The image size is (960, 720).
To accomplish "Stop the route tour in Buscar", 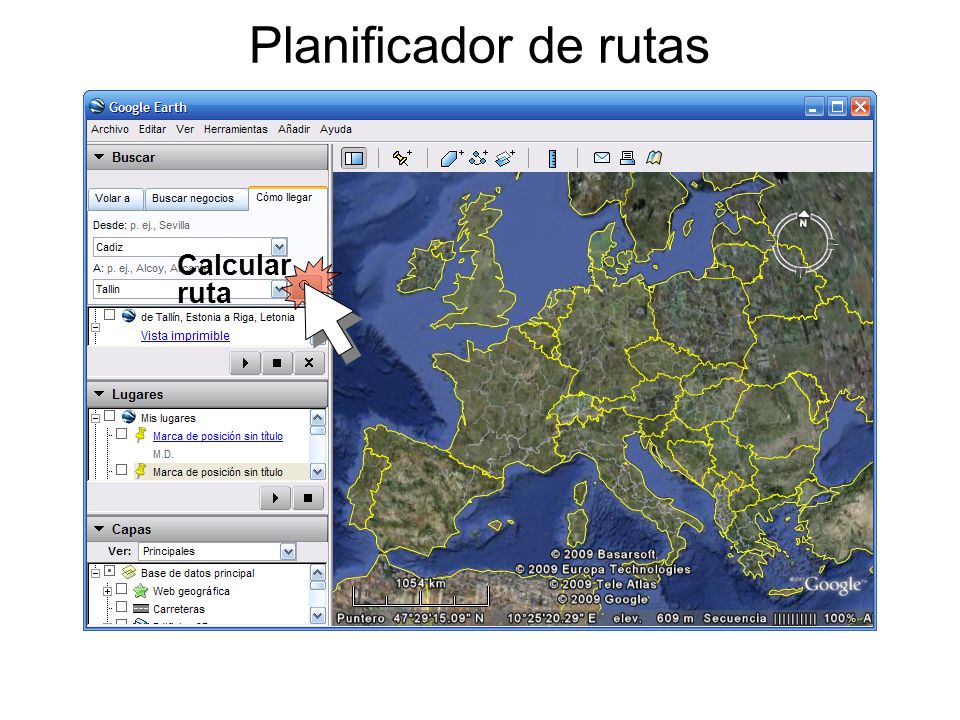I will (x=277, y=363).
